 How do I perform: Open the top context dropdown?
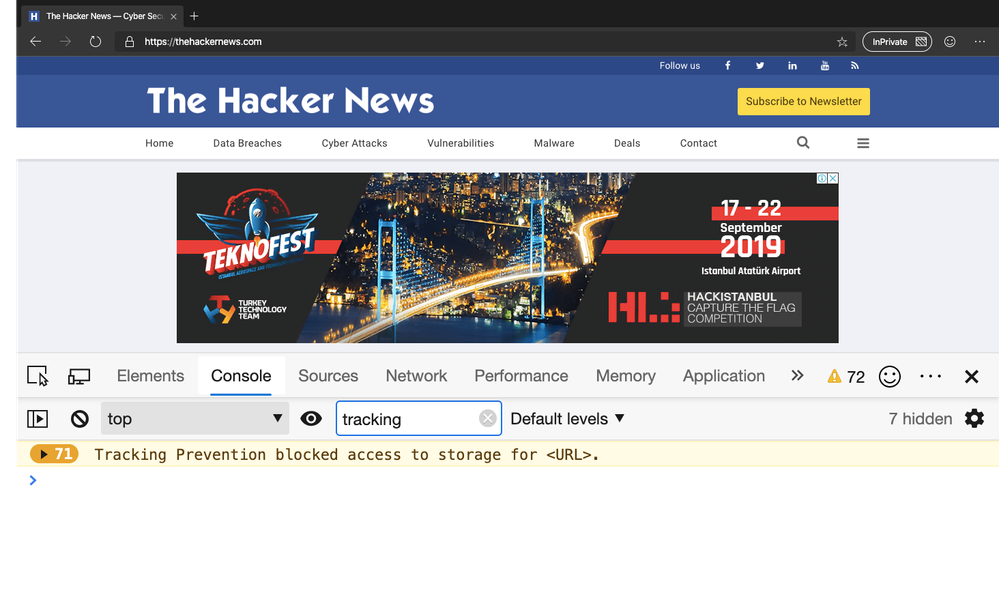point(195,418)
